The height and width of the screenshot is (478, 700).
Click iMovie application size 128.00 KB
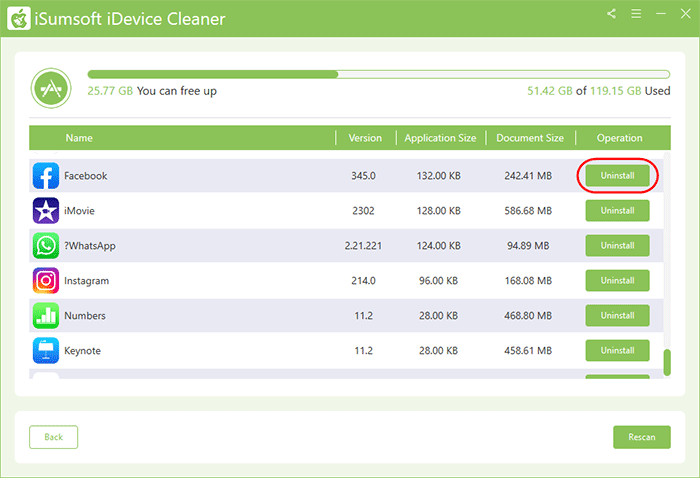[x=438, y=211]
